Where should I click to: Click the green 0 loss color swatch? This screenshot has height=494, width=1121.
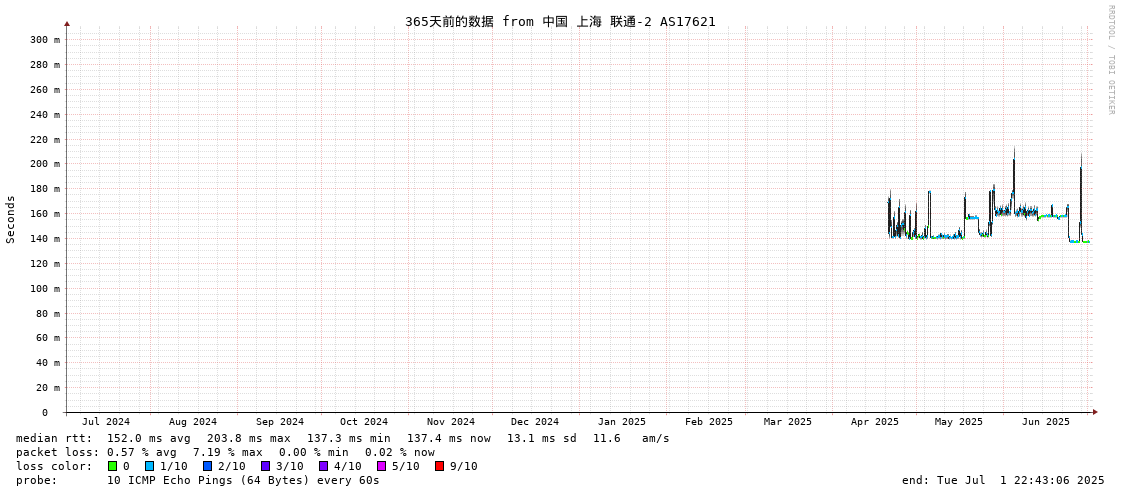pos(112,466)
